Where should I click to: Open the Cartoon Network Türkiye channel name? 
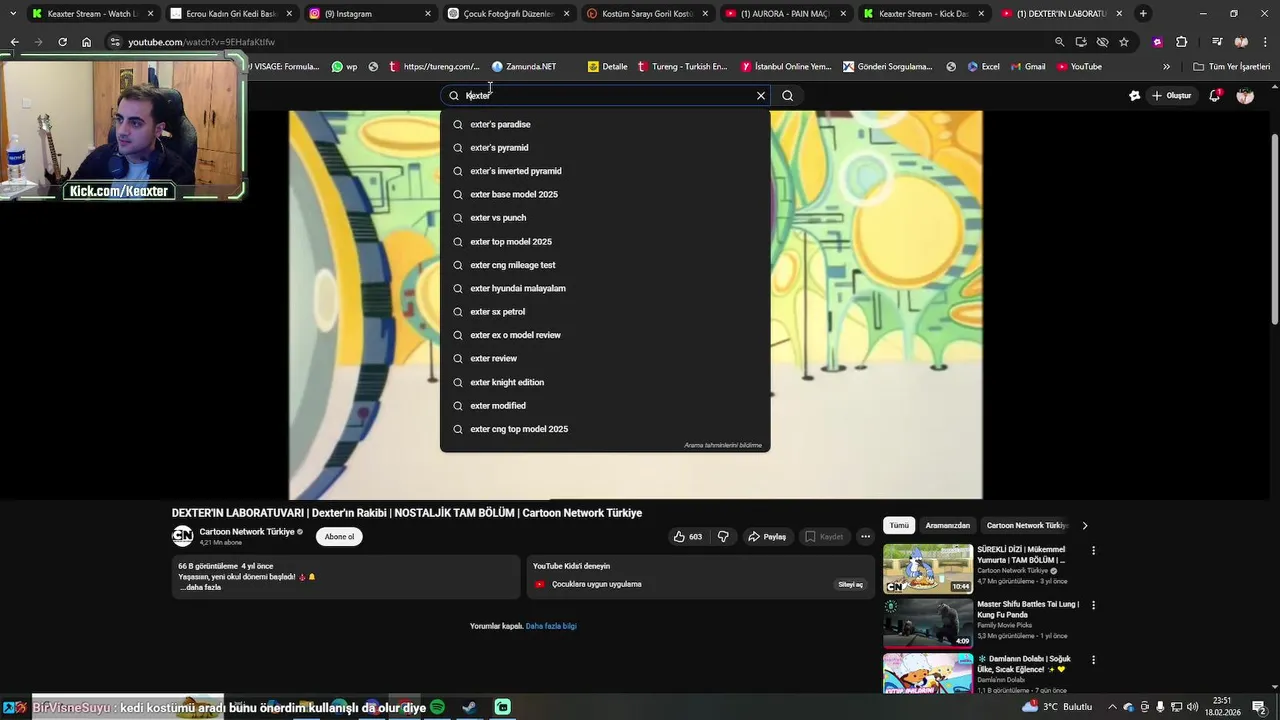(x=247, y=532)
